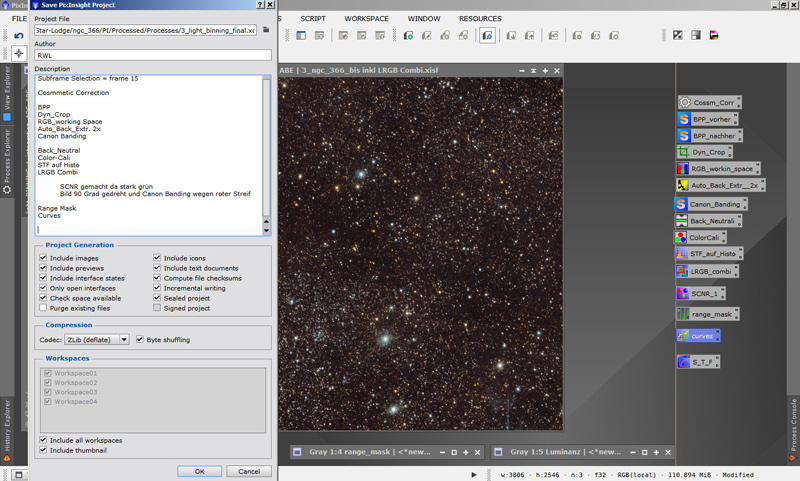Toggle the Include previews checkbox
Screen dimensions: 800x481
pos(43,268)
